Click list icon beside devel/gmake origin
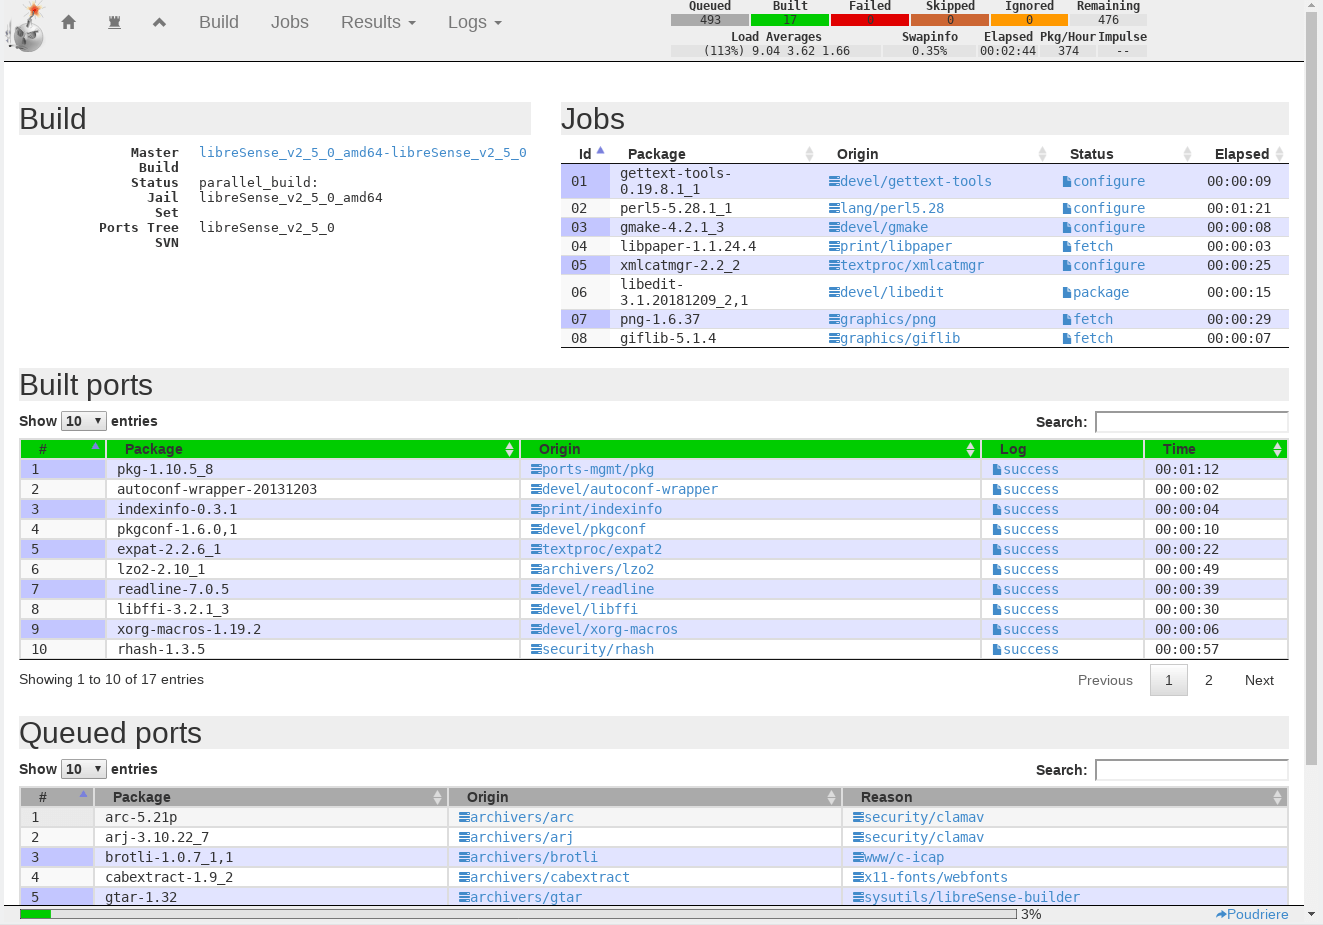Image resolution: width=1323 pixels, height=925 pixels. coord(834,228)
